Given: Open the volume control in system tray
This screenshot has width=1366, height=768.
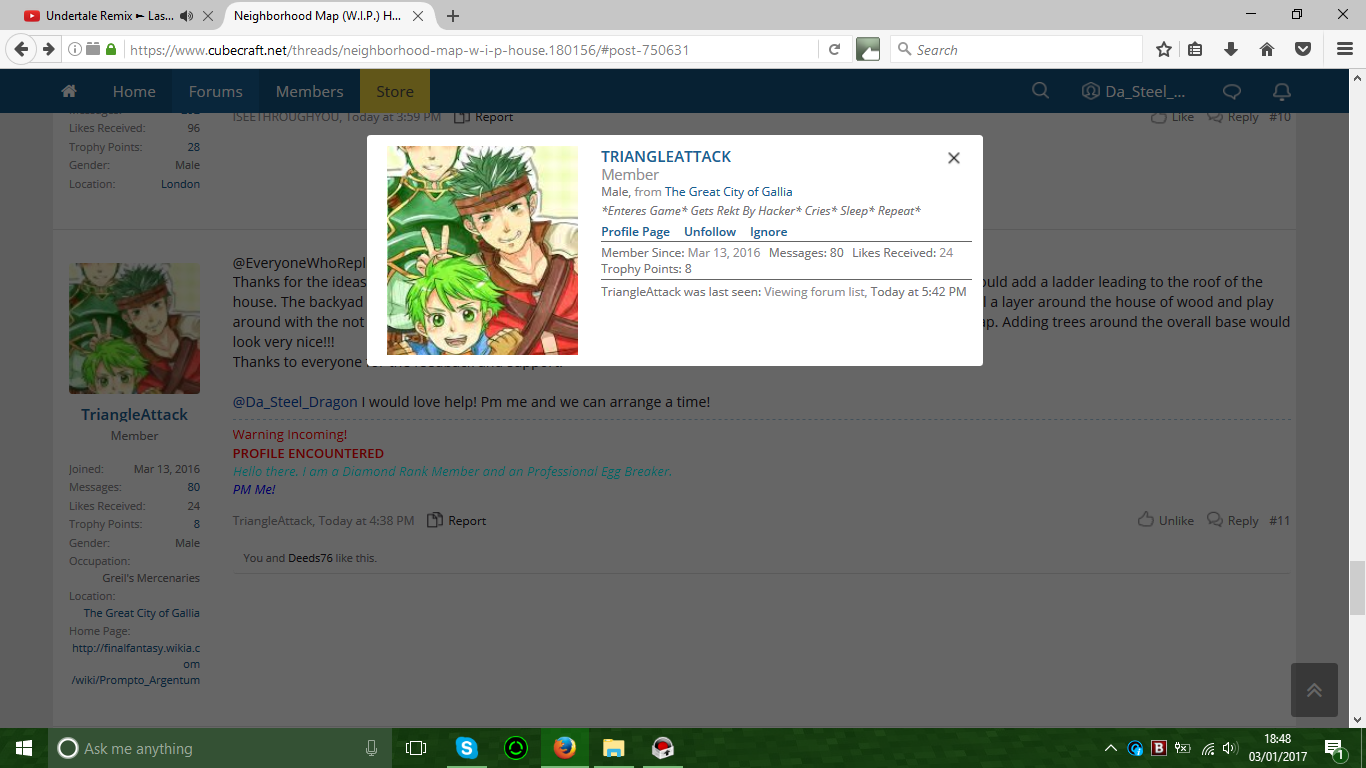Looking at the screenshot, I should point(1230,748).
